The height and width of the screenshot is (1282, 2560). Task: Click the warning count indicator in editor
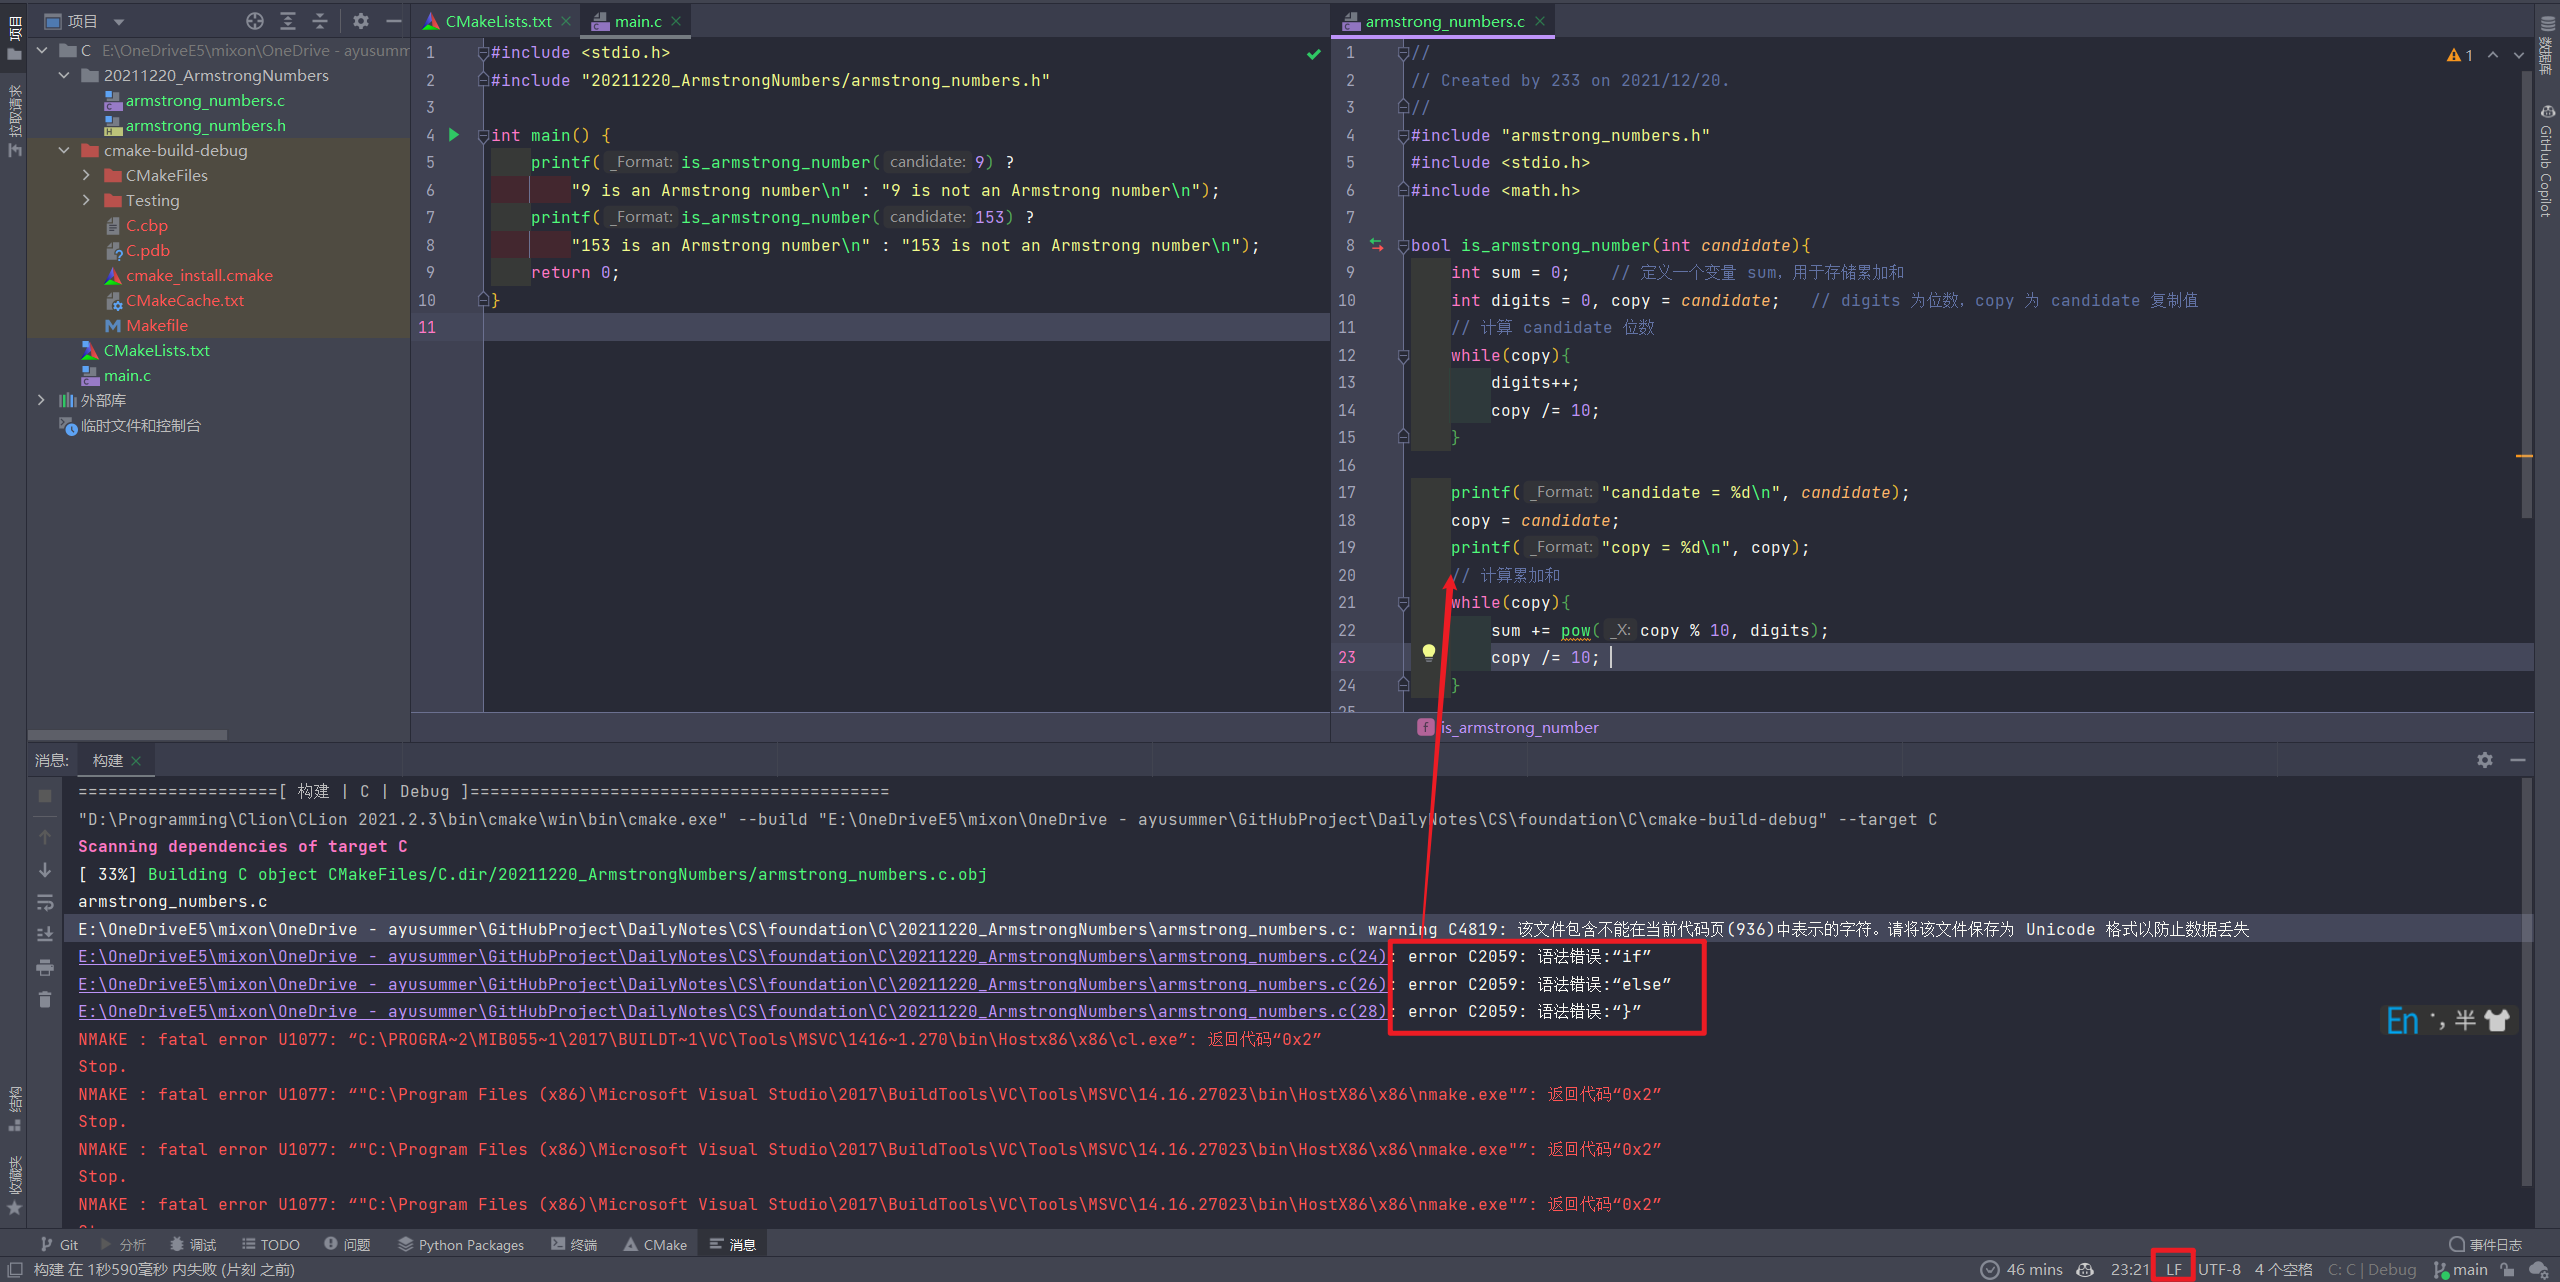click(x=2460, y=55)
